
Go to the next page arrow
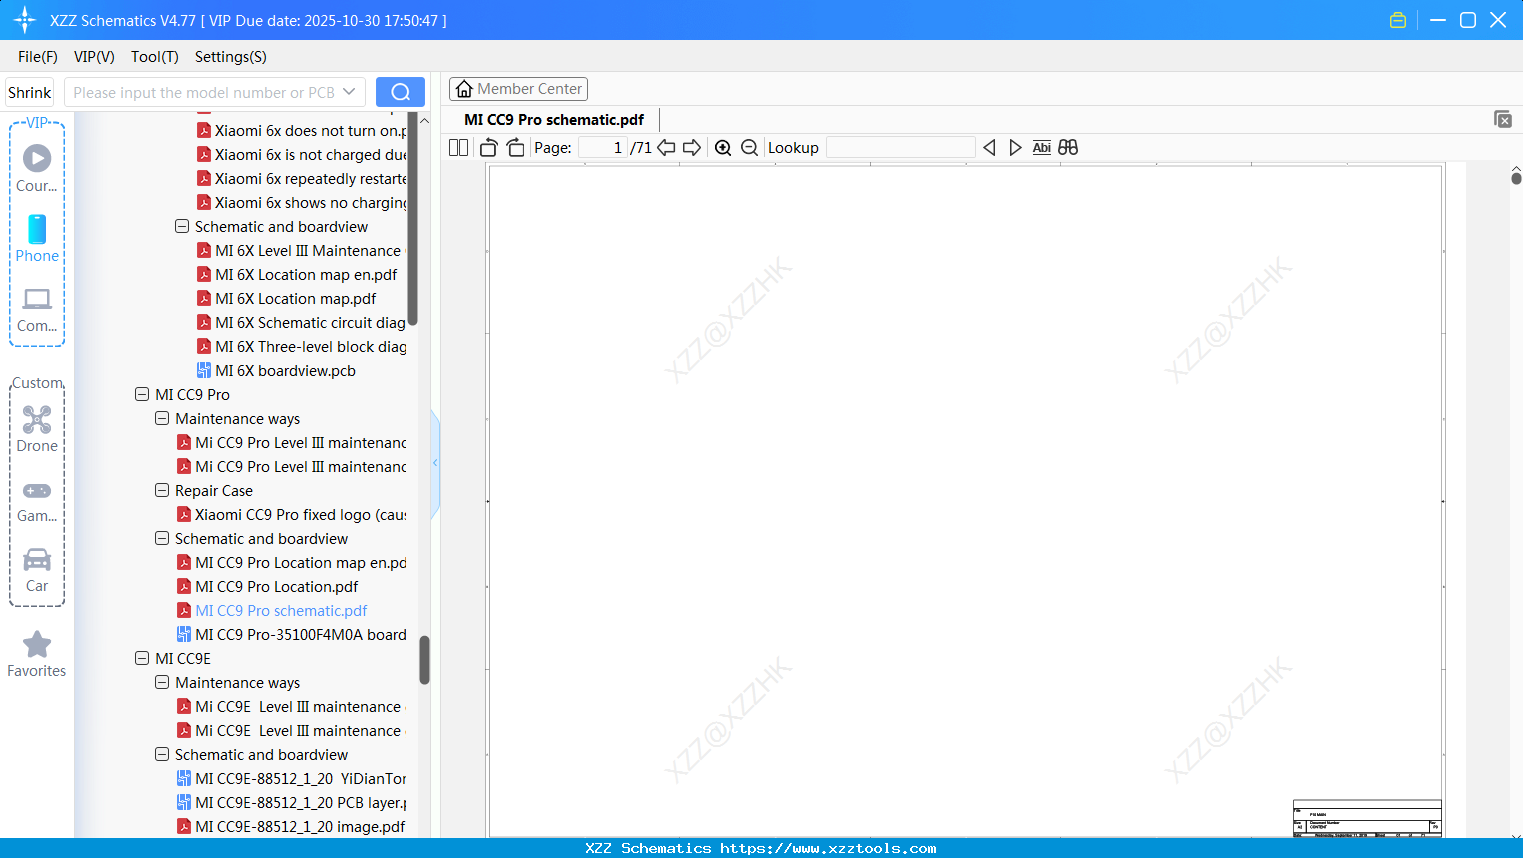pyautogui.click(x=692, y=148)
